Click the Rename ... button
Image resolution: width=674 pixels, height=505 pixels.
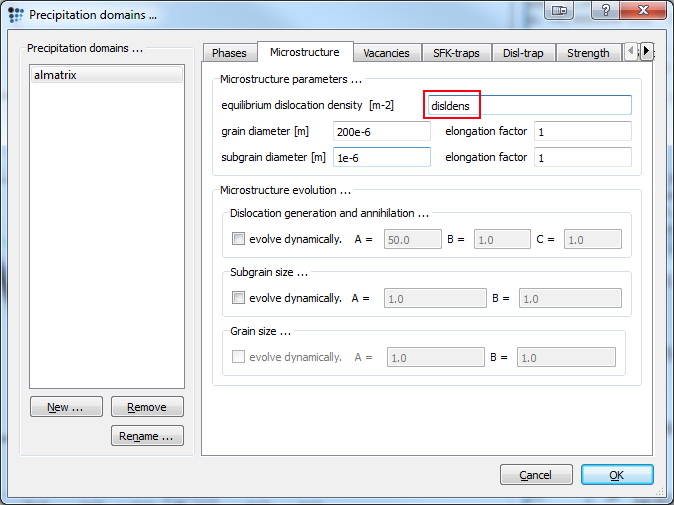[147, 436]
